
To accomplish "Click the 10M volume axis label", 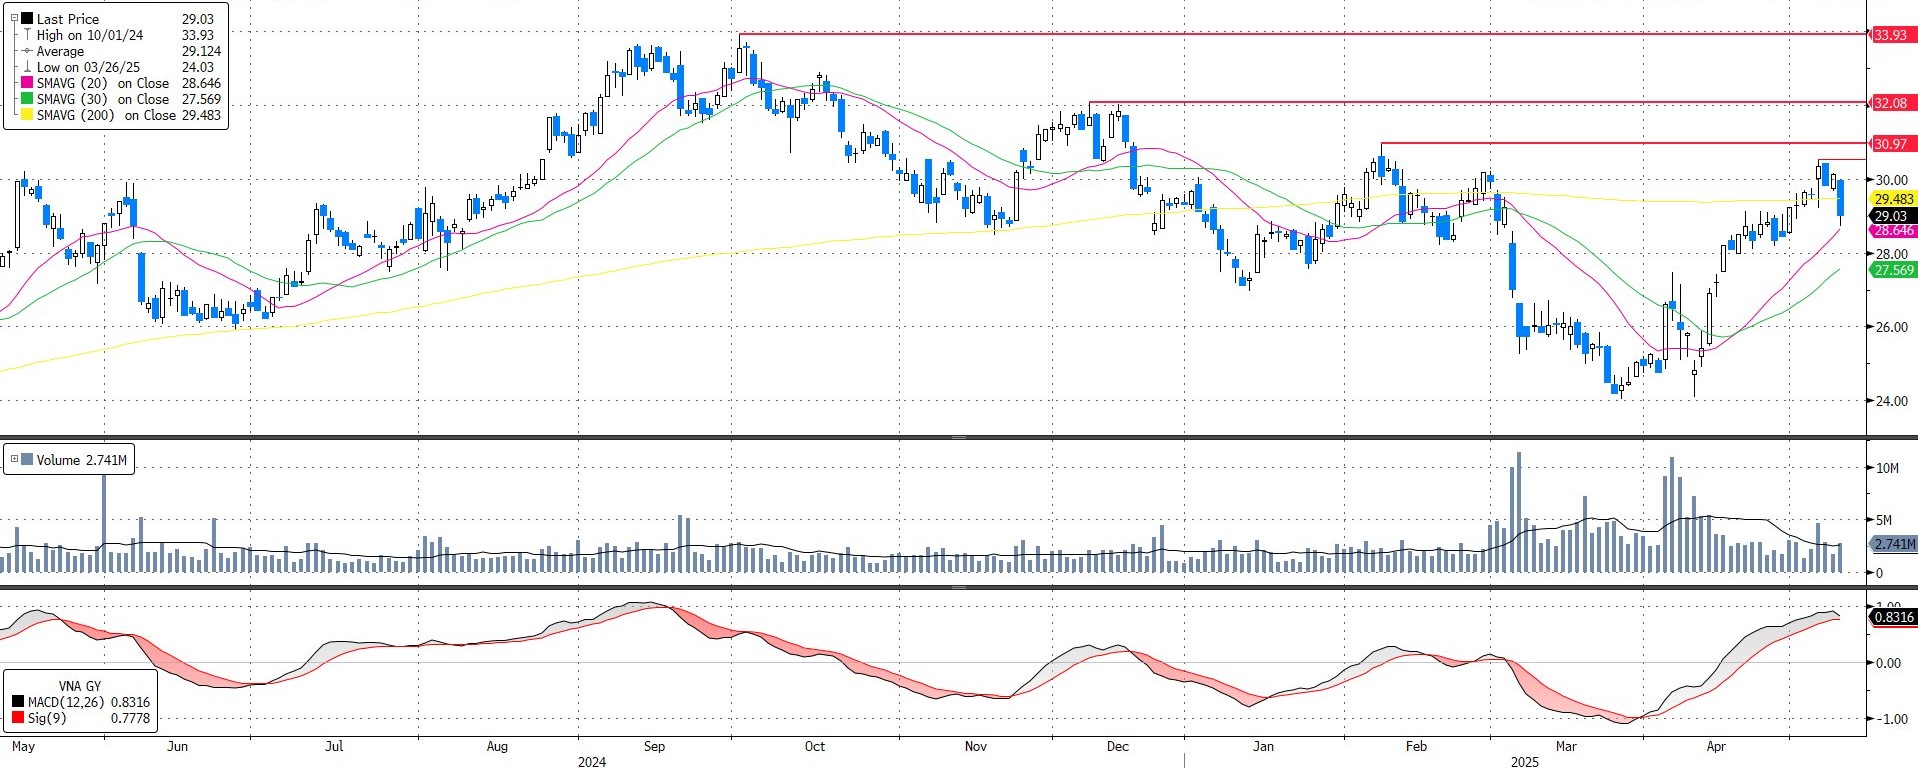I will click(1887, 468).
